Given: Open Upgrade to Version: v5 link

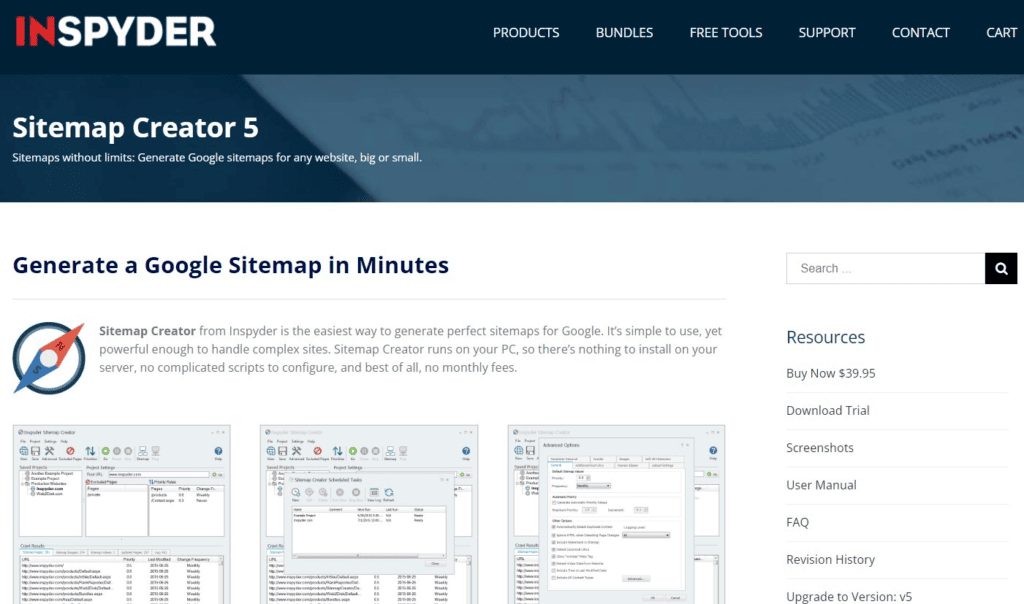Looking at the screenshot, I should (848, 596).
